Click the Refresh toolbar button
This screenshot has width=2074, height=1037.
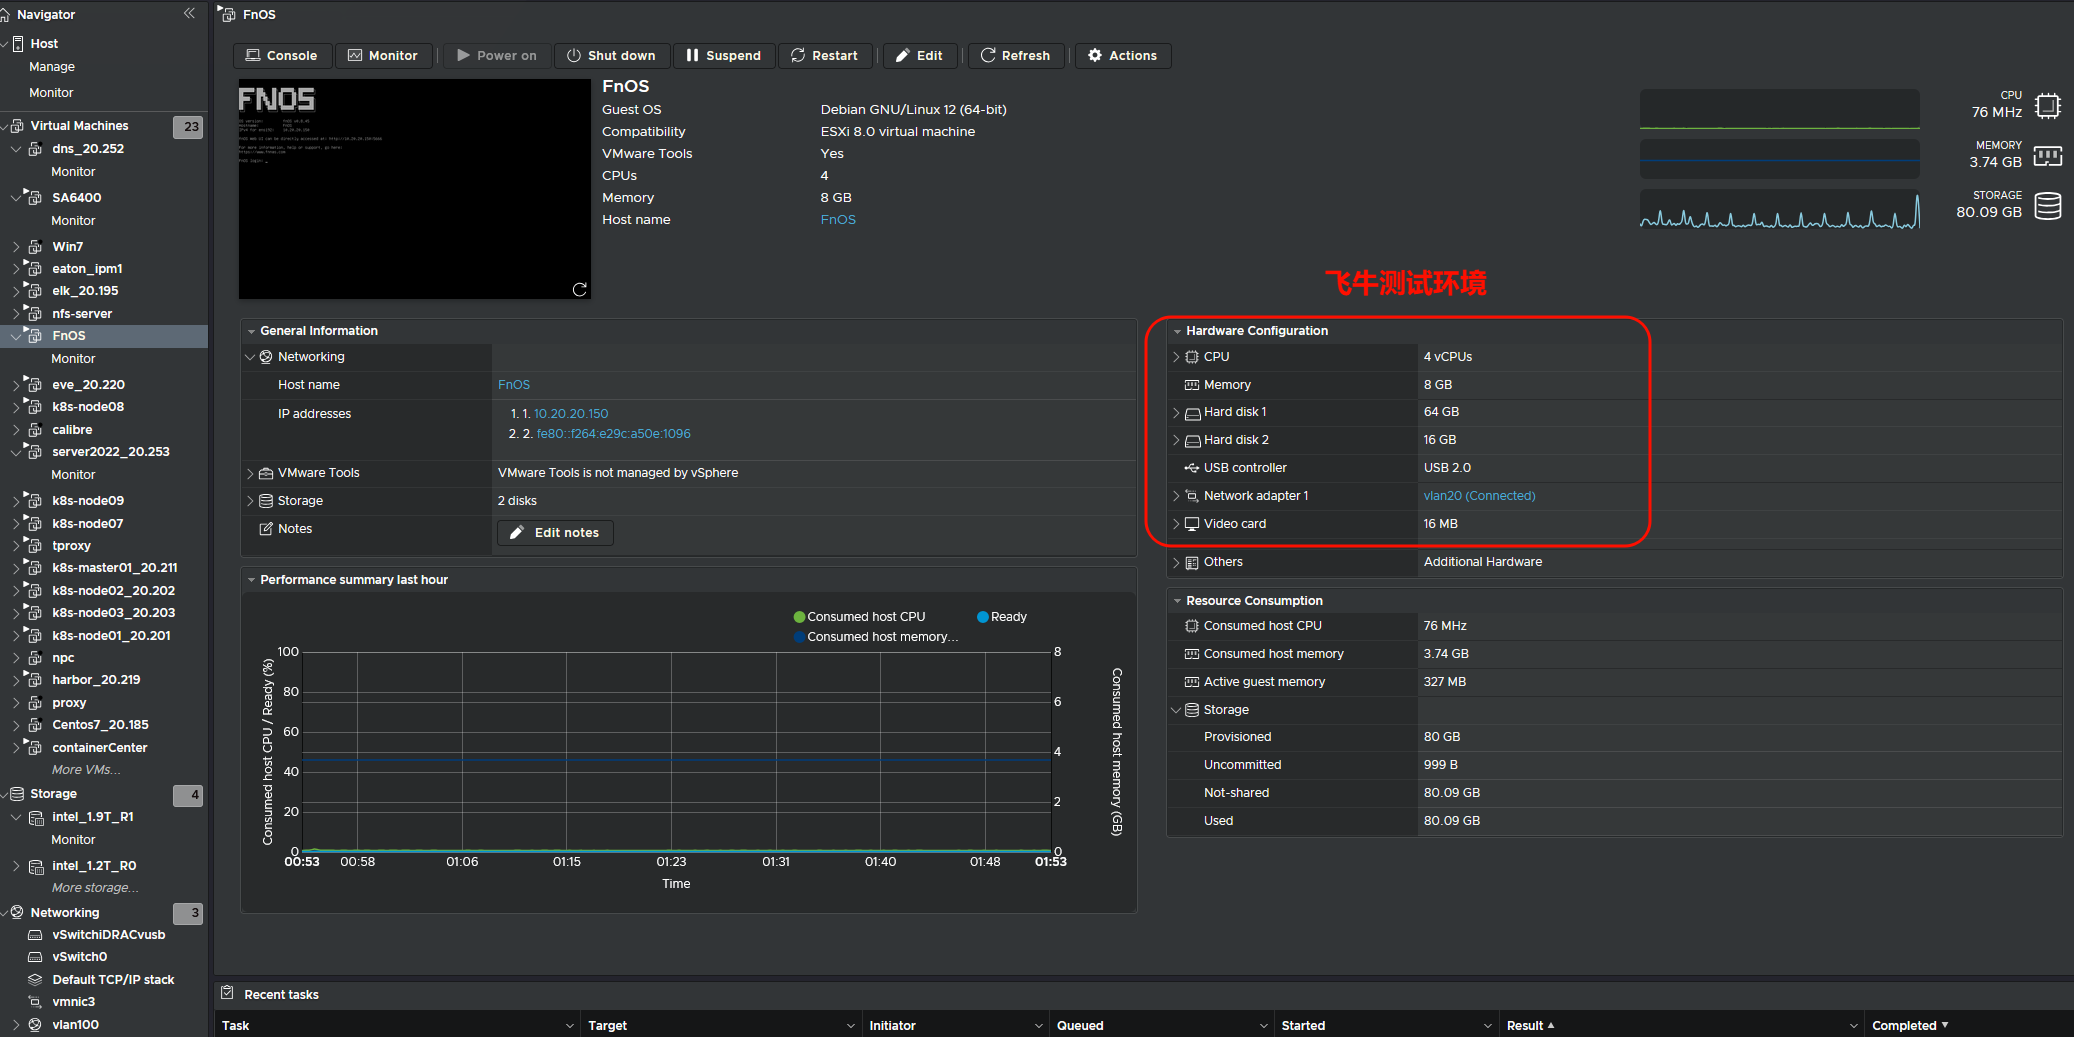pos(1015,56)
